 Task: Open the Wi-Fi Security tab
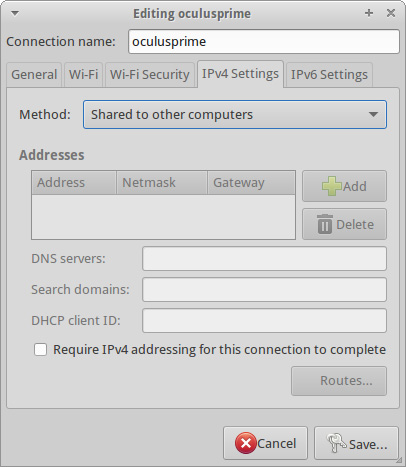pos(150,75)
